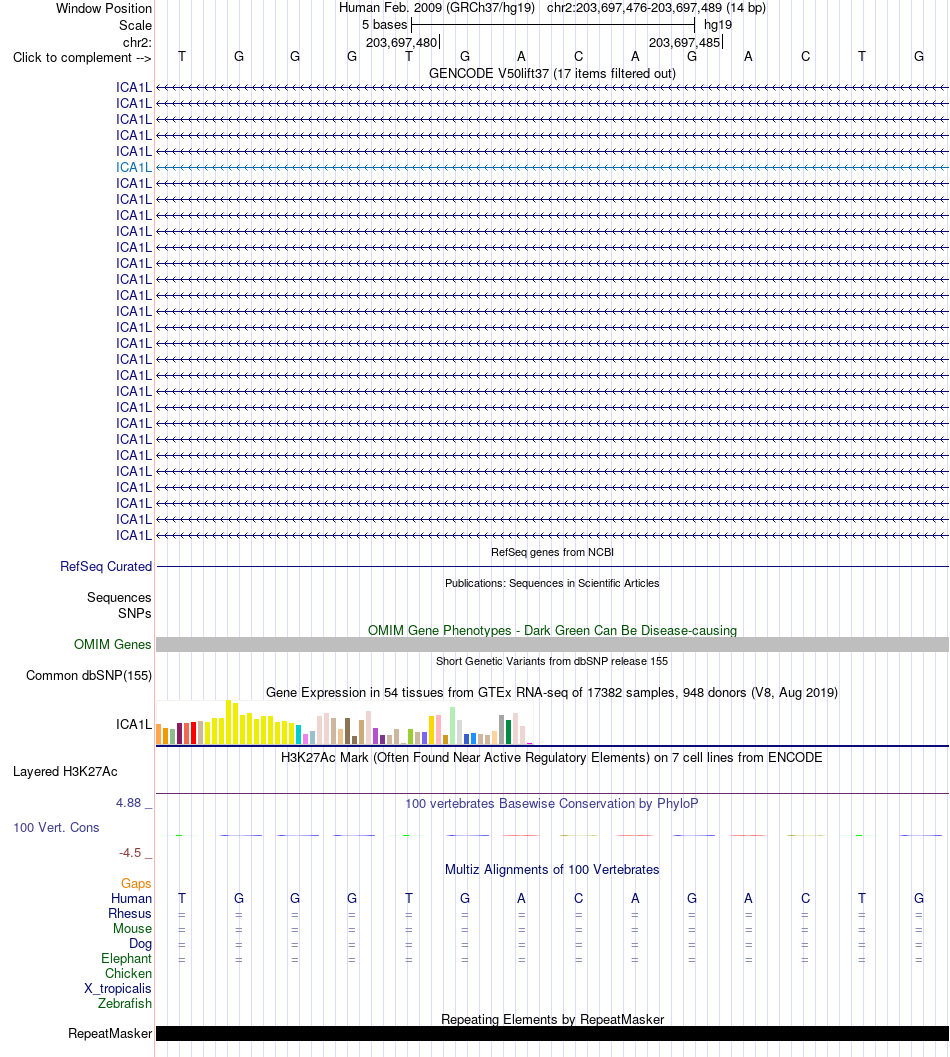Click the 100 Vert. Cons track label
This screenshot has width=950, height=1057.
57,828
